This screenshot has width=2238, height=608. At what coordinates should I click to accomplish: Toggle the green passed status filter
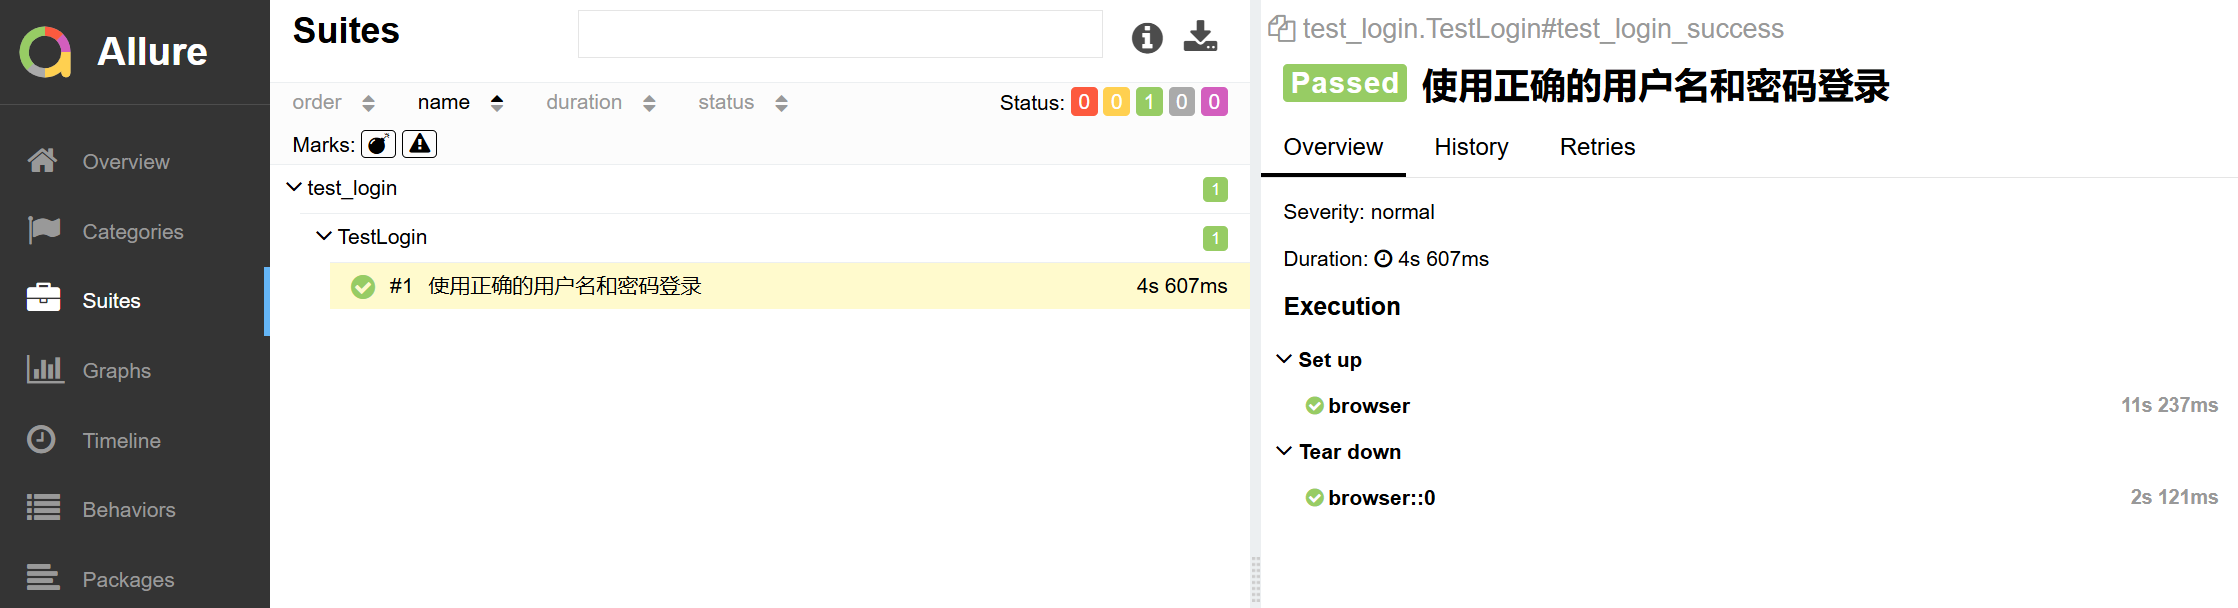click(x=1149, y=102)
